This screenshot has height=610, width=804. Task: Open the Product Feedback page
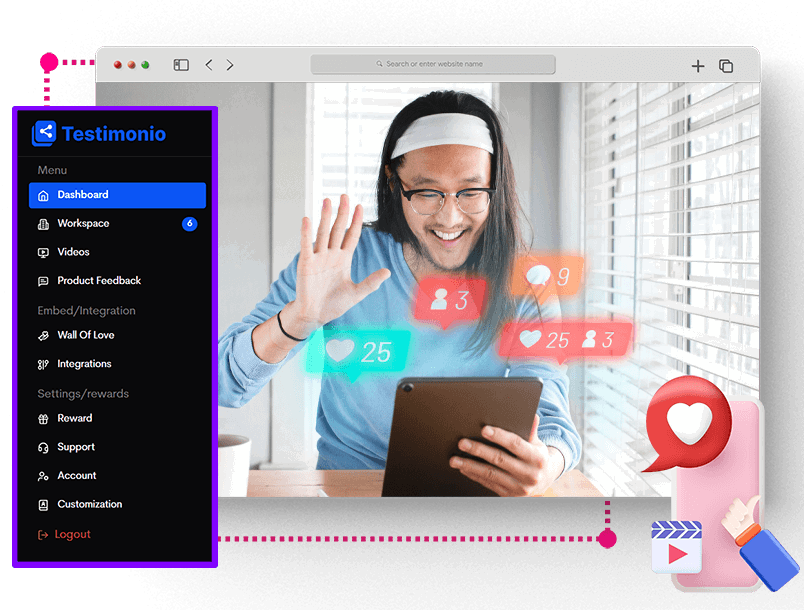coord(99,281)
